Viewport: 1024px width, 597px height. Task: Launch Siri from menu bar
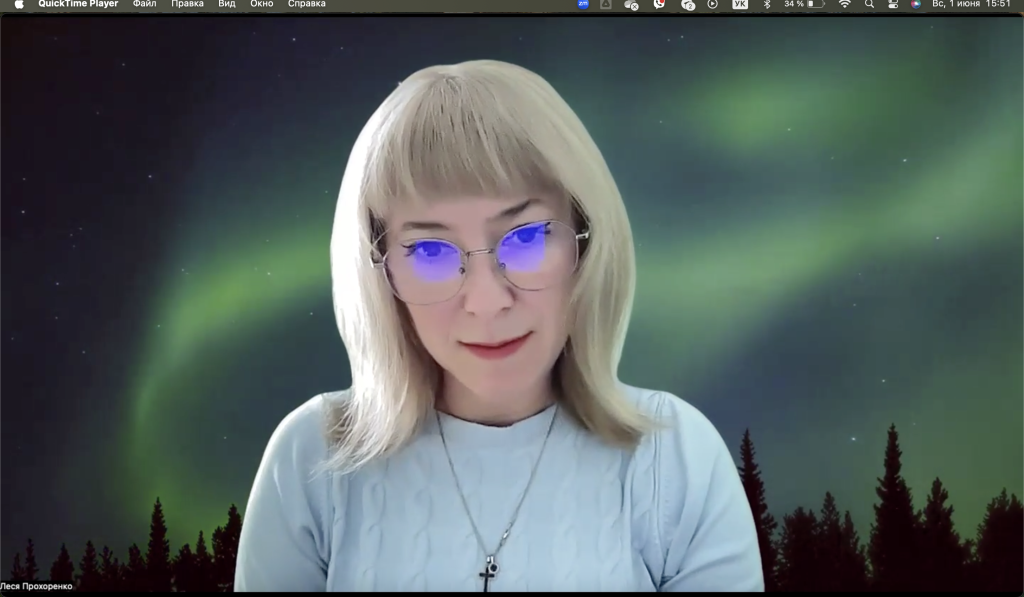click(916, 4)
